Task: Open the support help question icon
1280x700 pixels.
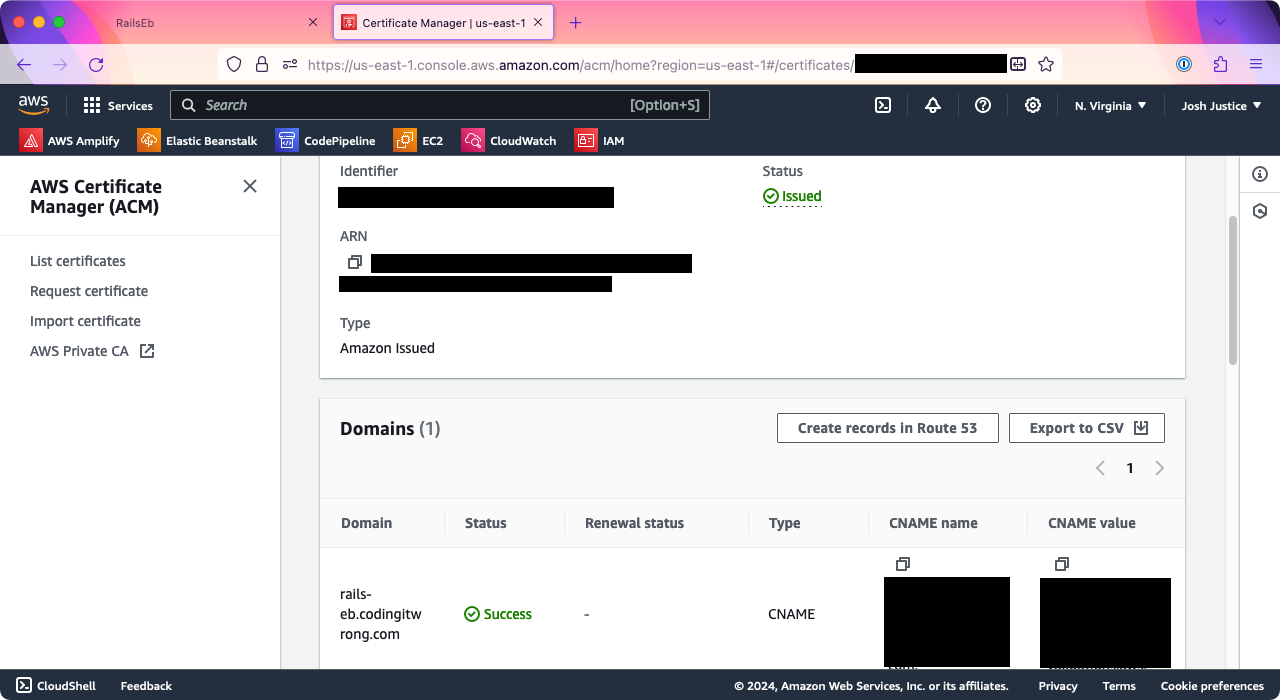Action: click(x=983, y=105)
